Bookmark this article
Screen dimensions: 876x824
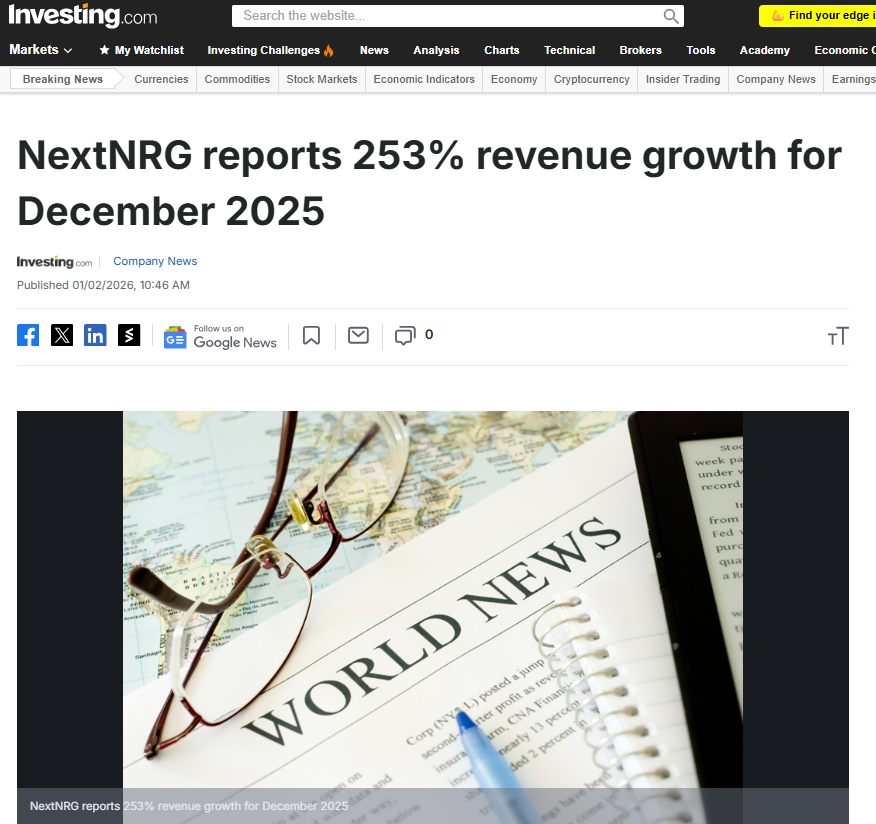coord(312,336)
